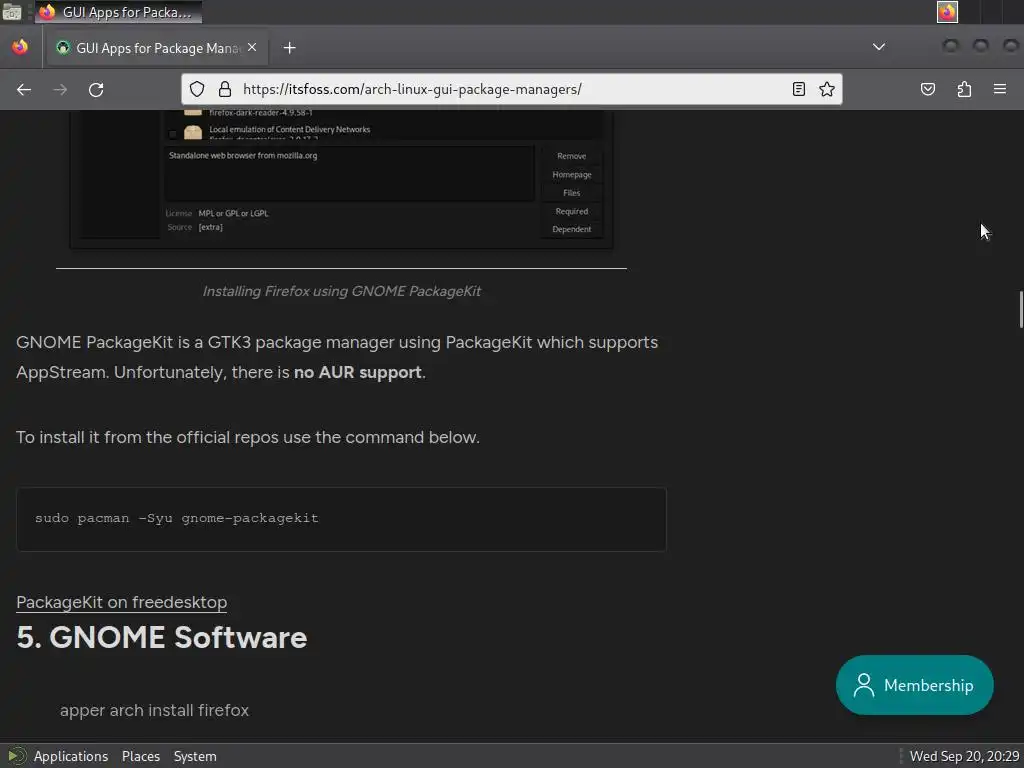Click the "no AUR support" bold text
The width and height of the screenshot is (1024, 768).
click(358, 372)
